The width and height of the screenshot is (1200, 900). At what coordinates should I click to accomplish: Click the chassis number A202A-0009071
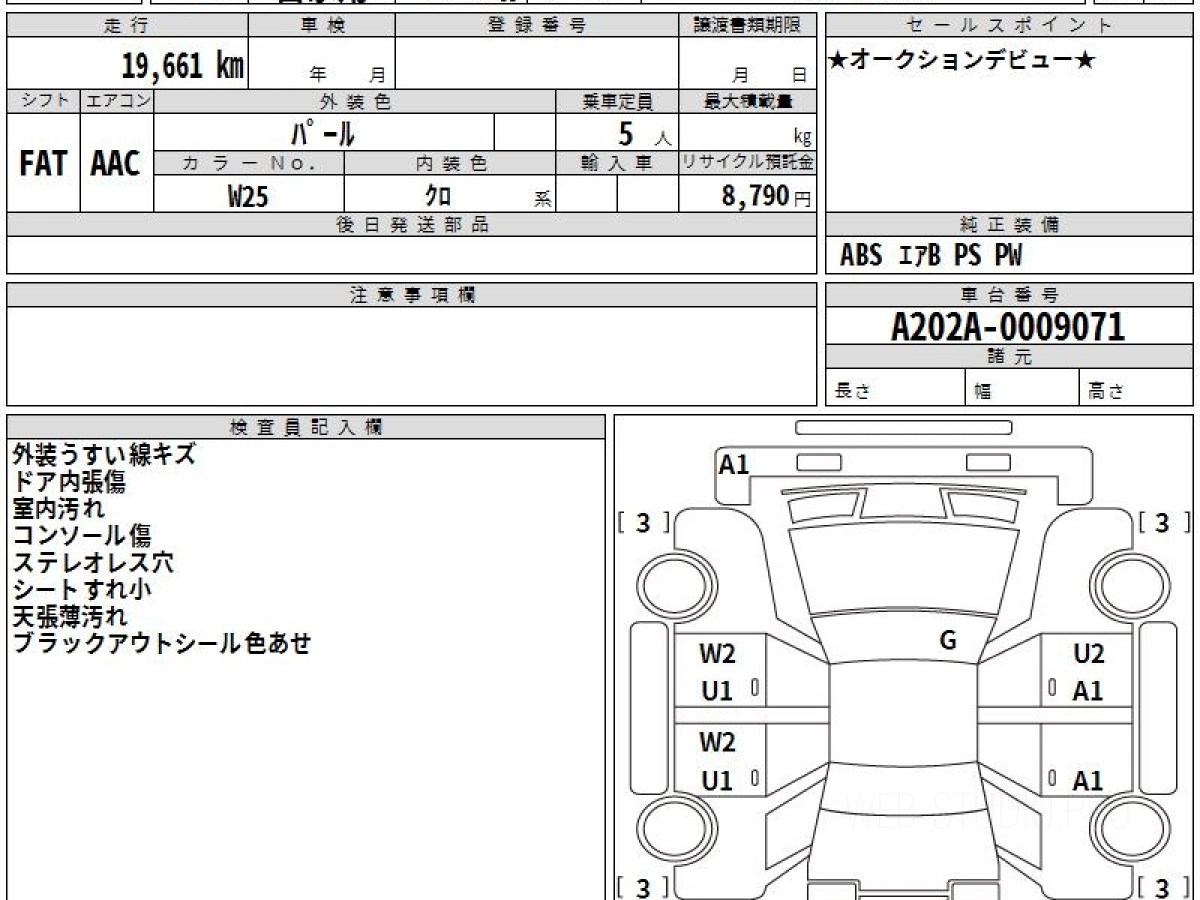click(1008, 326)
